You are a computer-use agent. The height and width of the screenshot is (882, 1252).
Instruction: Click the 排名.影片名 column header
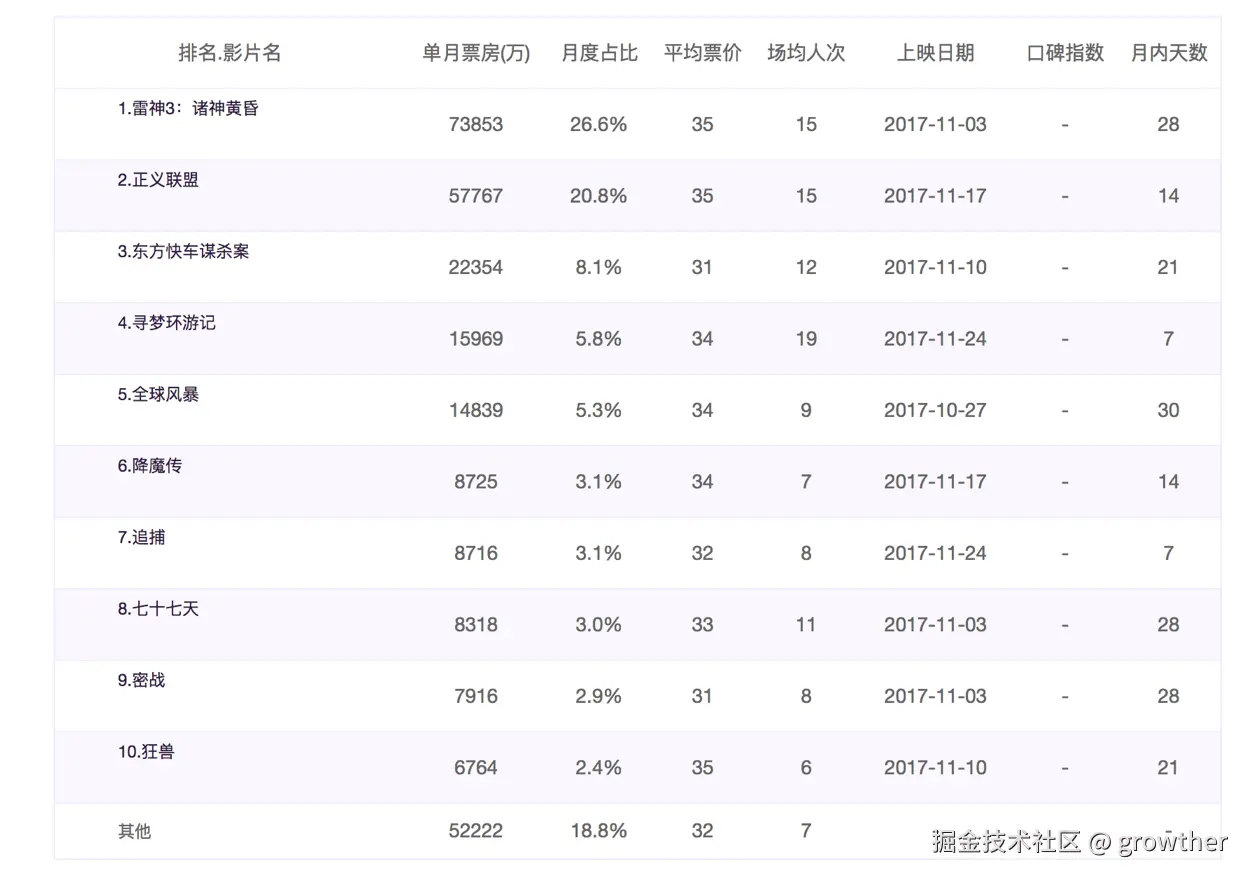click(230, 53)
